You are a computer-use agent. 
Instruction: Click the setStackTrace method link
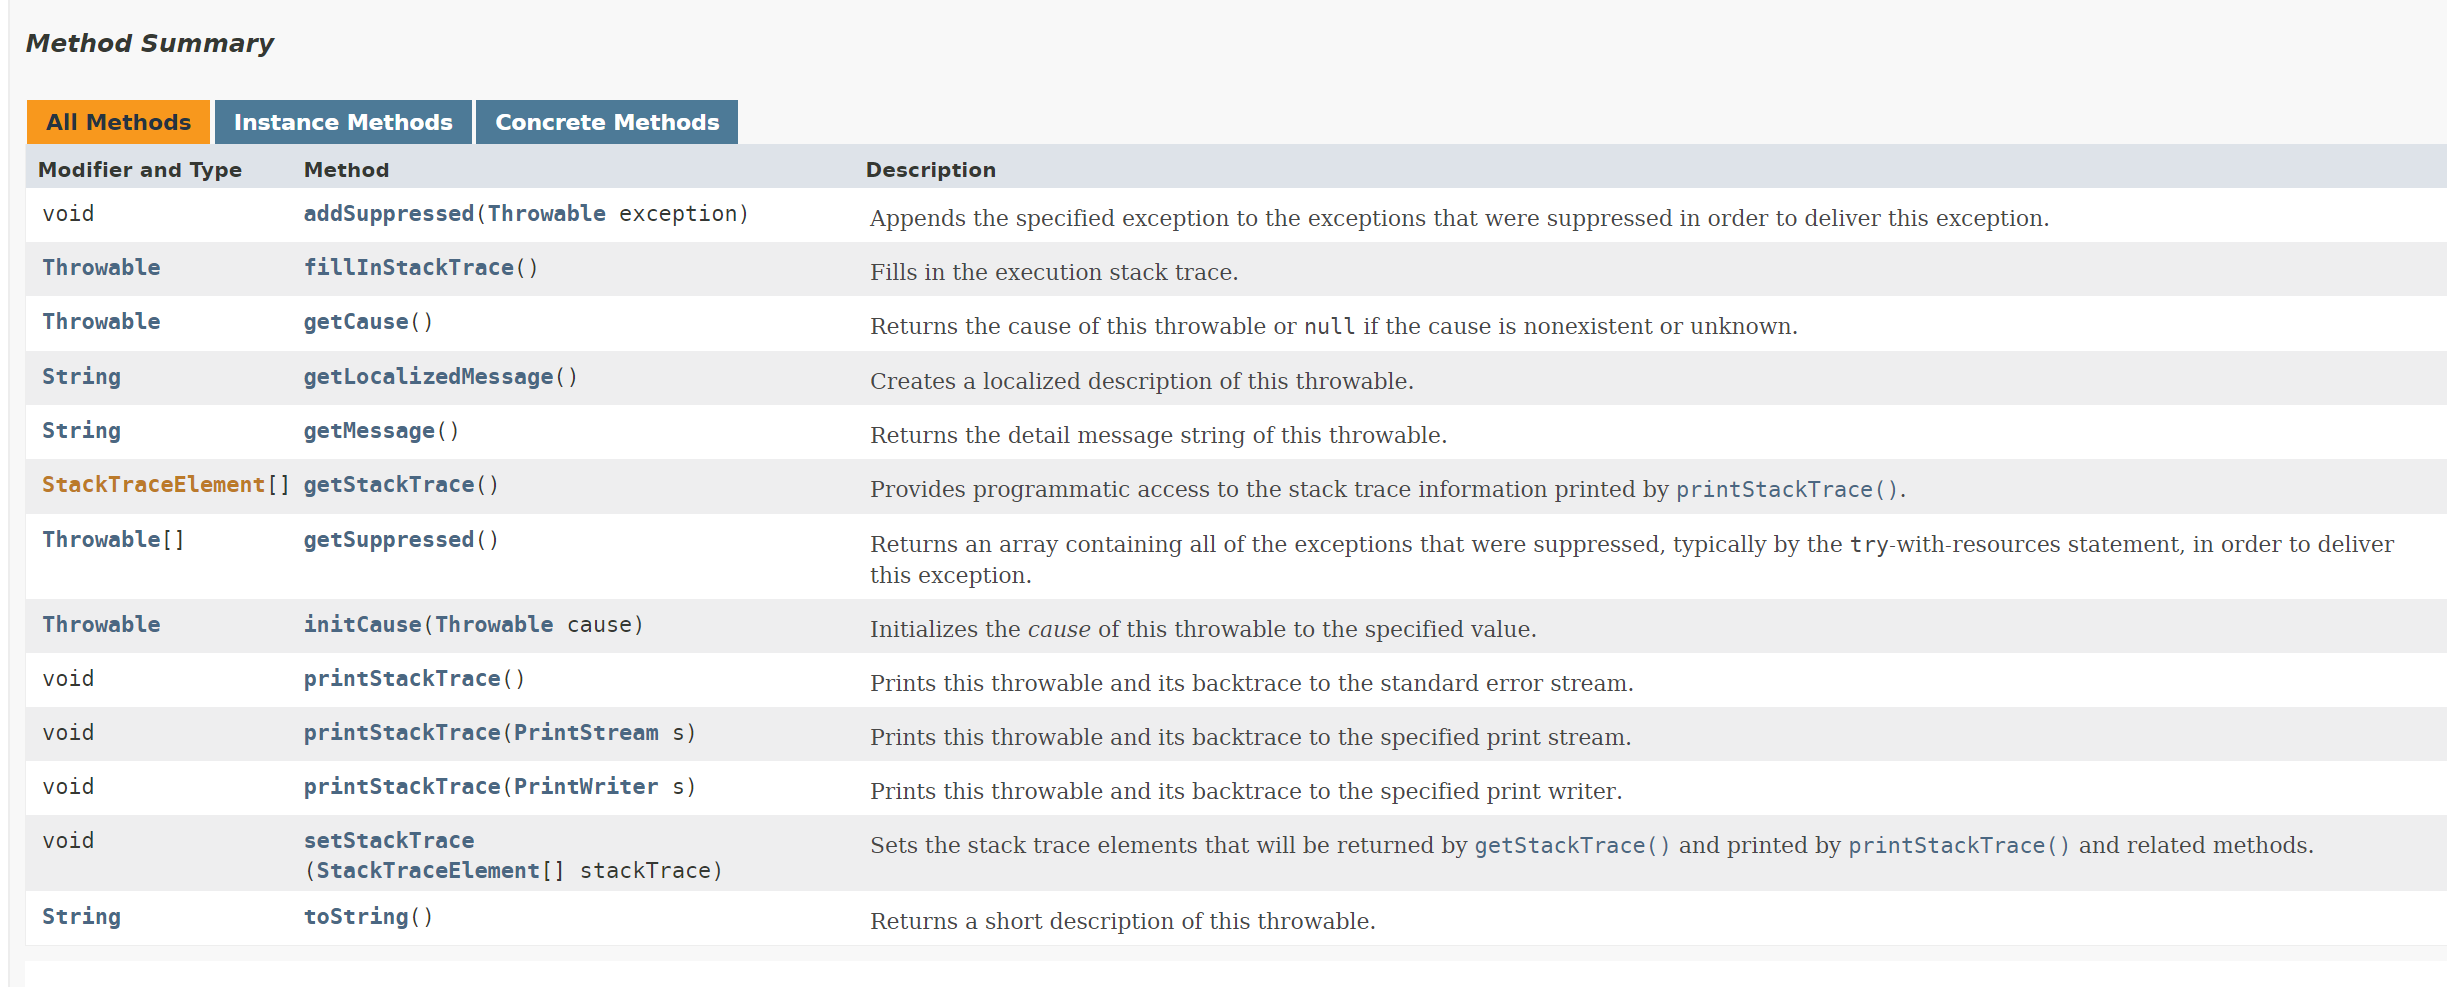click(x=389, y=841)
